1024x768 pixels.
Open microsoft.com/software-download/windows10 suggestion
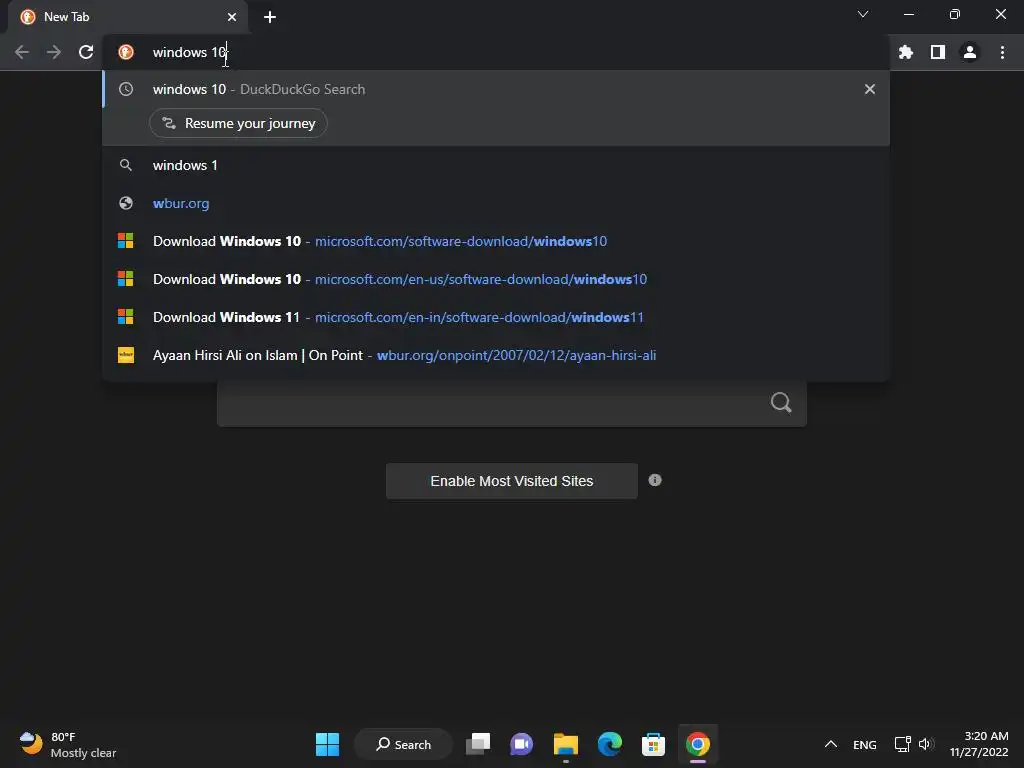tap(496, 241)
